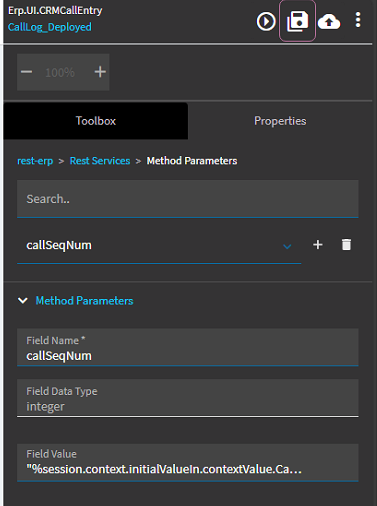This screenshot has width=377, height=506.
Task: Click the Field Value input
Action: coord(188,463)
